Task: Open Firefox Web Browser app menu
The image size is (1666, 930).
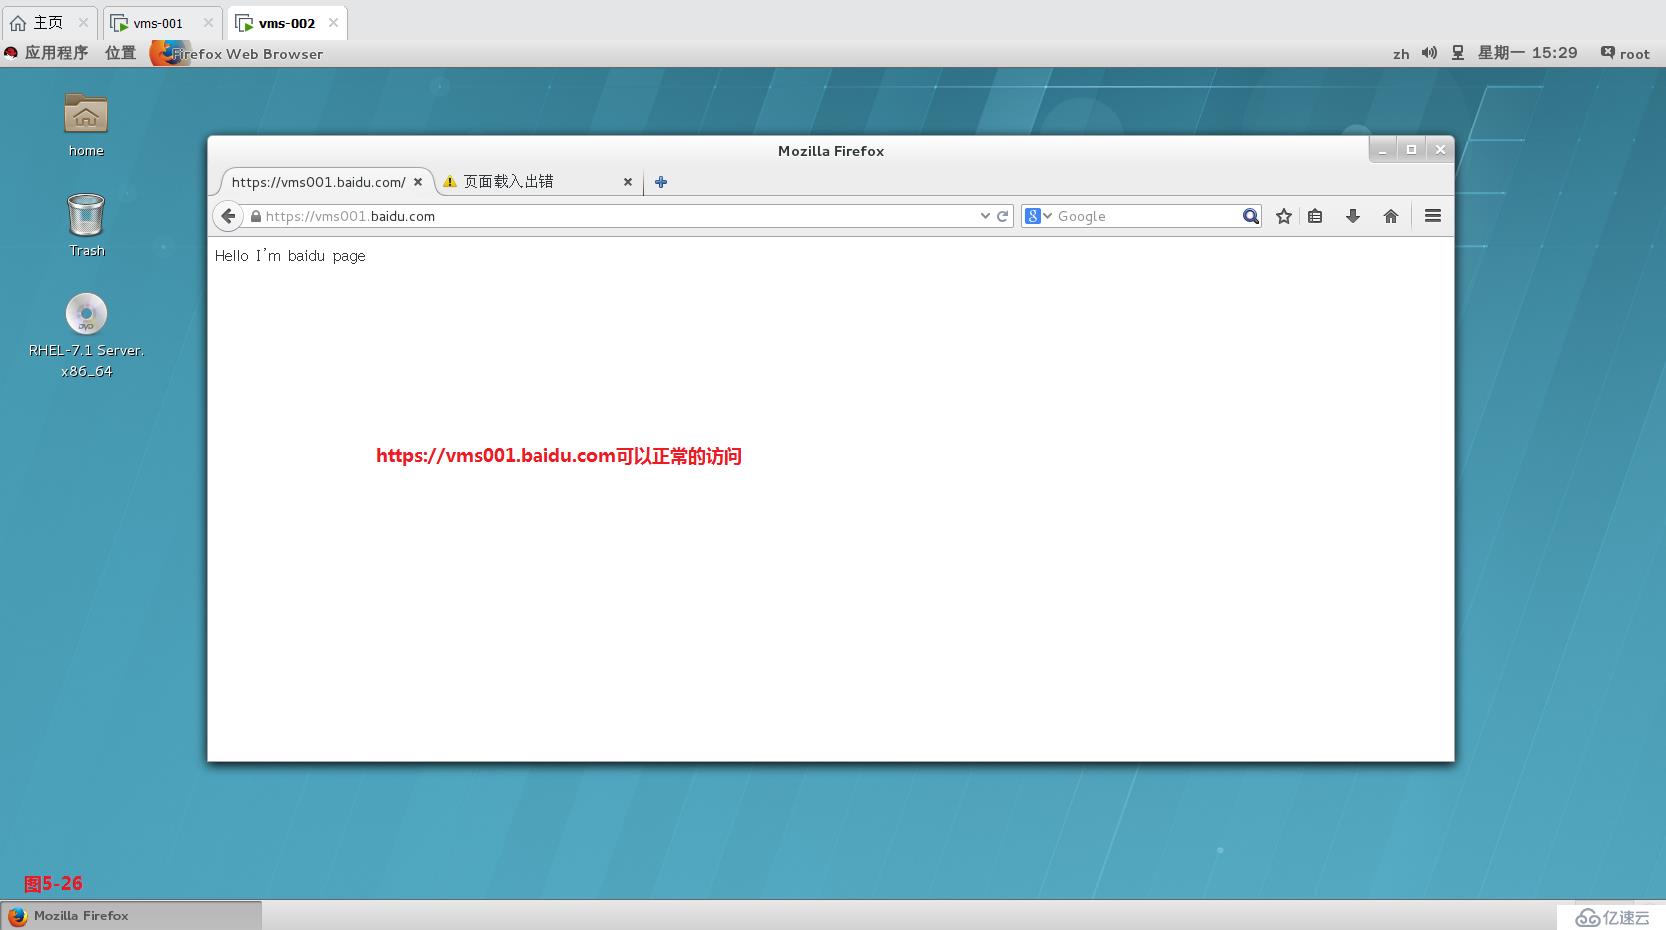Action: pyautogui.click(x=238, y=54)
